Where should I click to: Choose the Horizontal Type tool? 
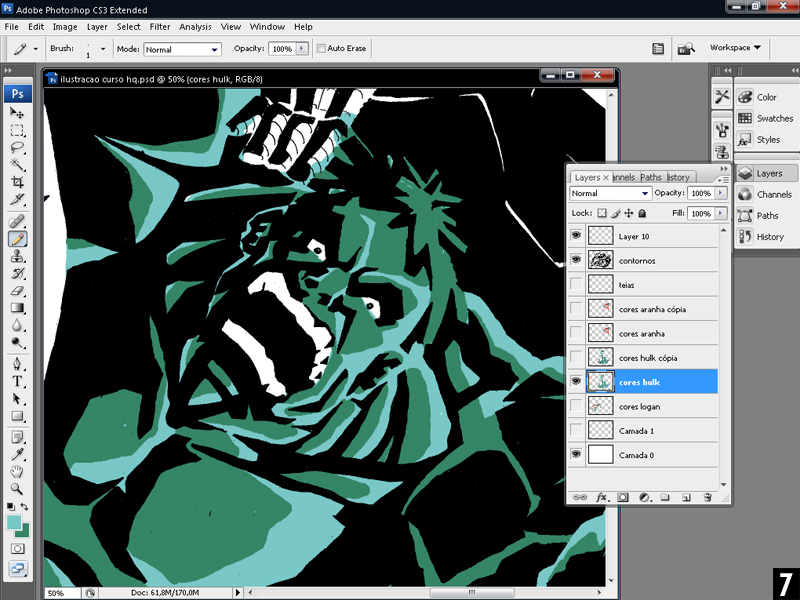pyautogui.click(x=17, y=382)
